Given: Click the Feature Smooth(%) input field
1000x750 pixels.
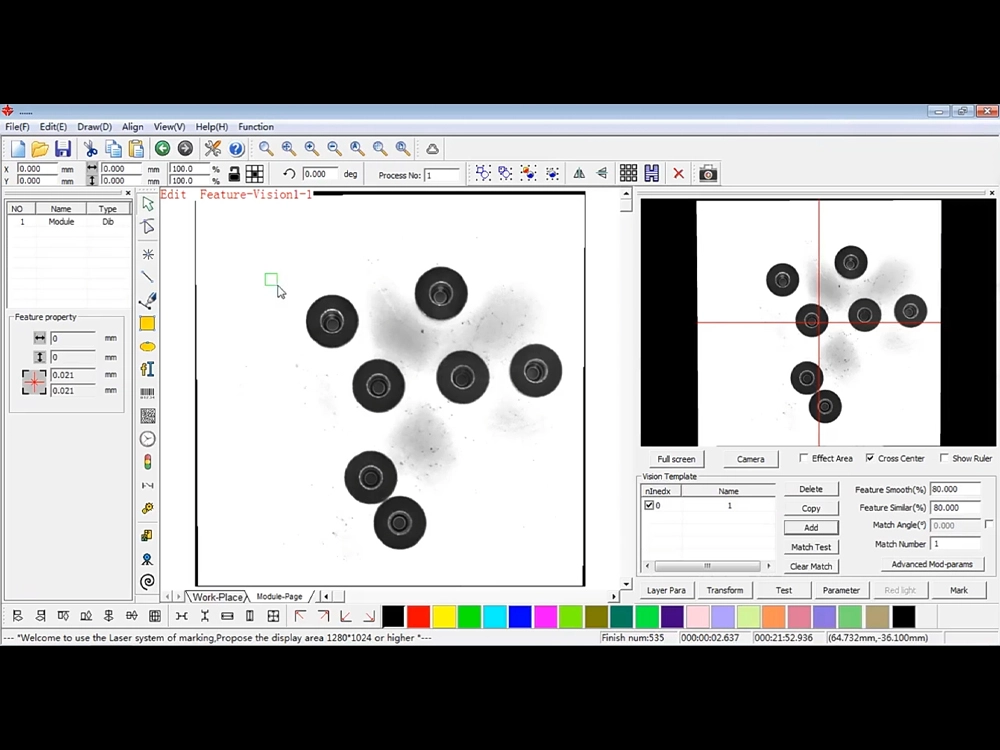Looking at the screenshot, I should [955, 490].
